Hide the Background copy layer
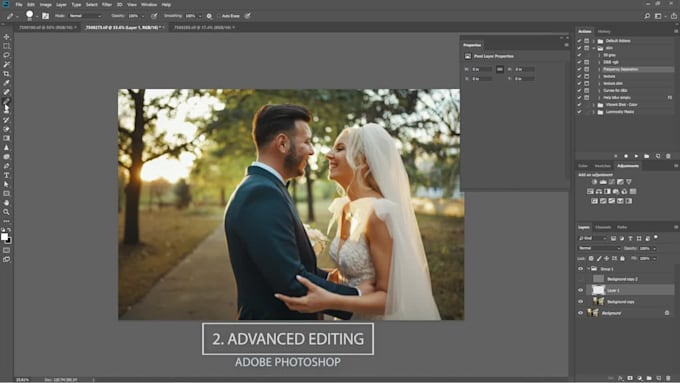The image size is (680, 383). (581, 301)
